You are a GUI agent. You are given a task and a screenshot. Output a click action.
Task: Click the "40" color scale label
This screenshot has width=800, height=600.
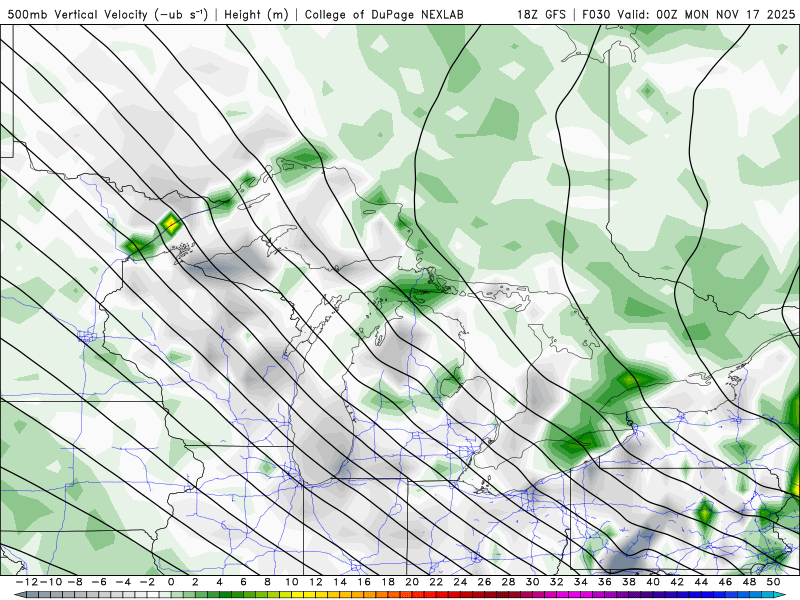[653, 582]
